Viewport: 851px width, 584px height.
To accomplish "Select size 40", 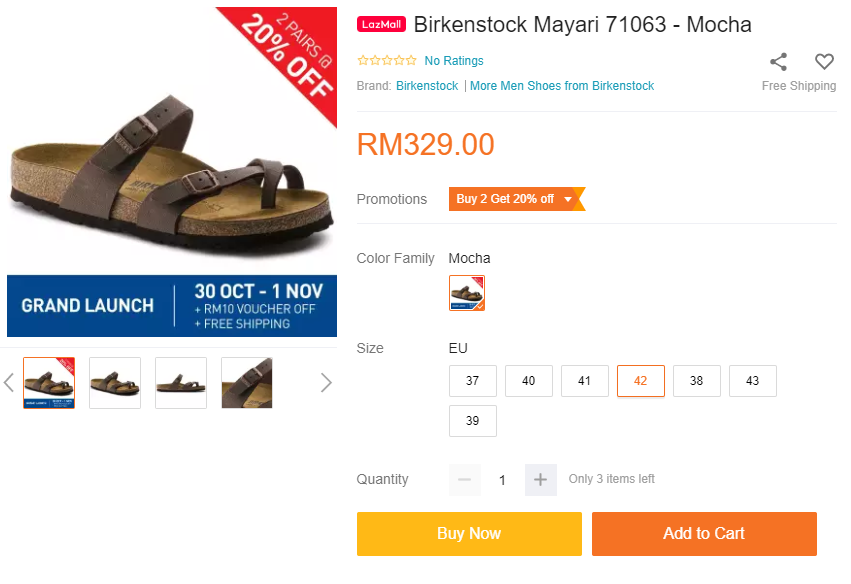I will [x=529, y=381].
